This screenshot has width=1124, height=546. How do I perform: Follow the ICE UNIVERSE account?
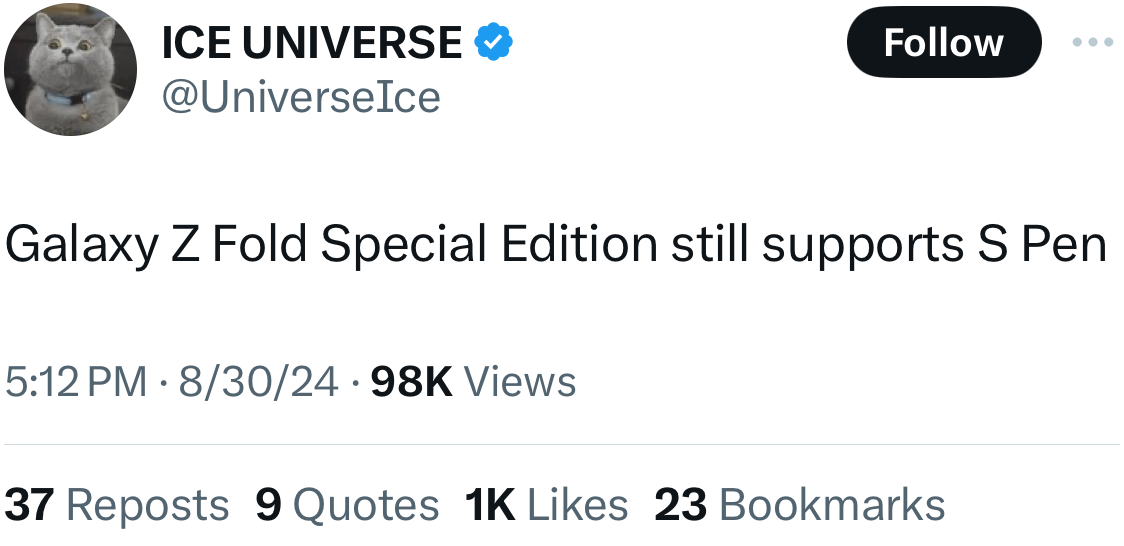[943, 43]
